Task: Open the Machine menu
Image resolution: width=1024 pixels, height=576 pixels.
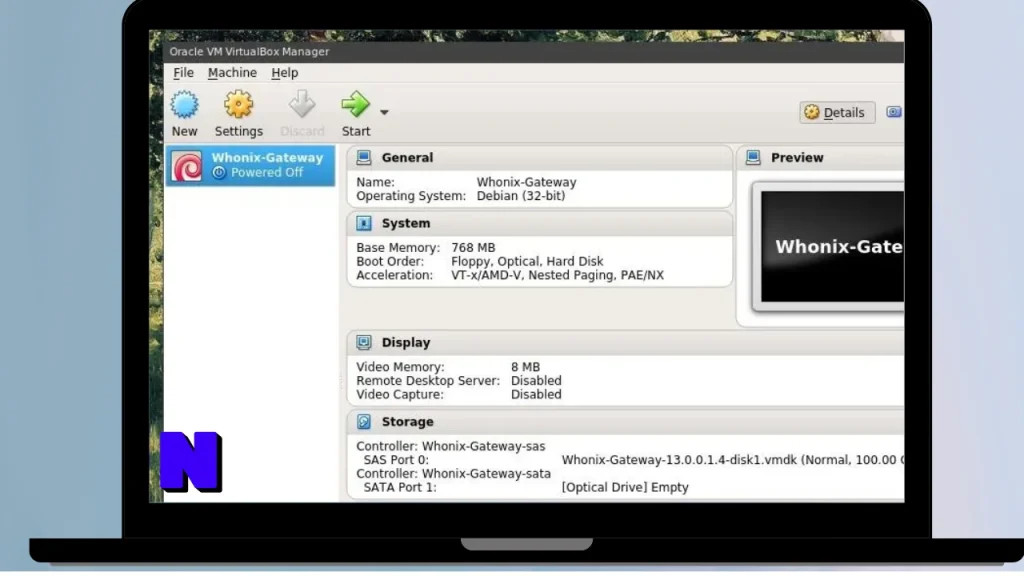Action: point(232,72)
